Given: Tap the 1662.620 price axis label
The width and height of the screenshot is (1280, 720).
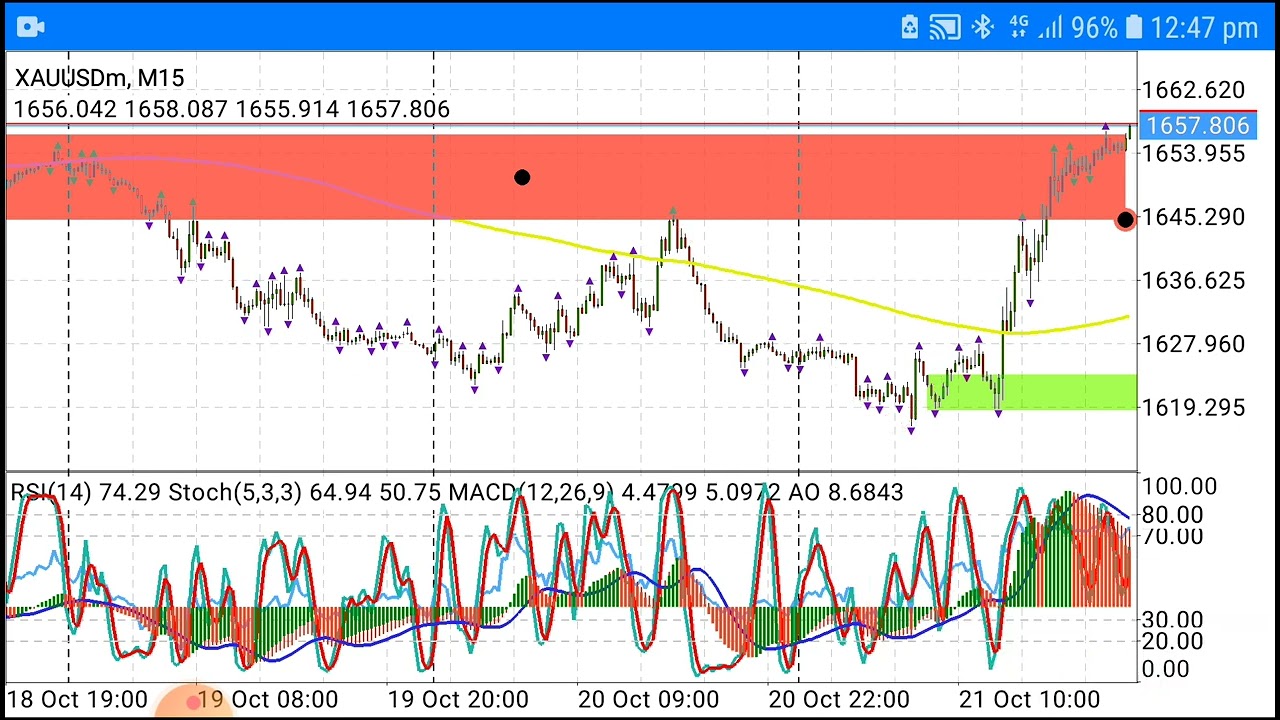Looking at the screenshot, I should pos(1193,90).
